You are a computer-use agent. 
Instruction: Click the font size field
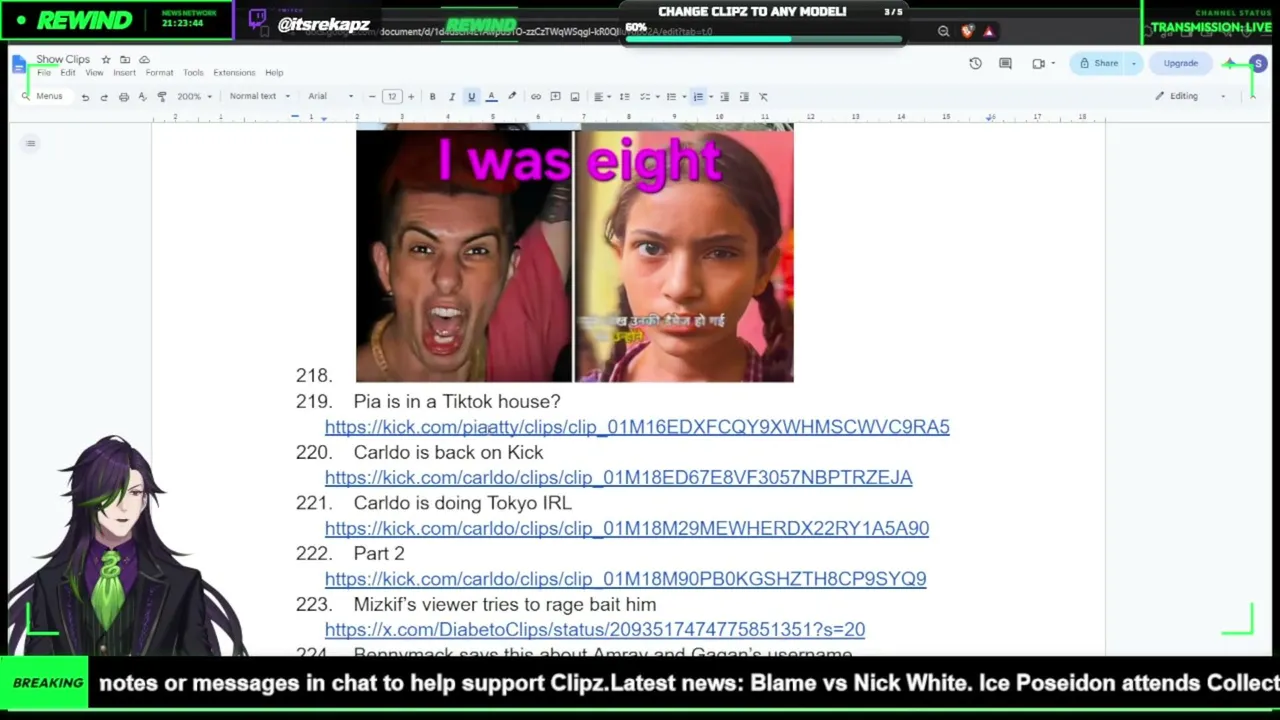391,97
